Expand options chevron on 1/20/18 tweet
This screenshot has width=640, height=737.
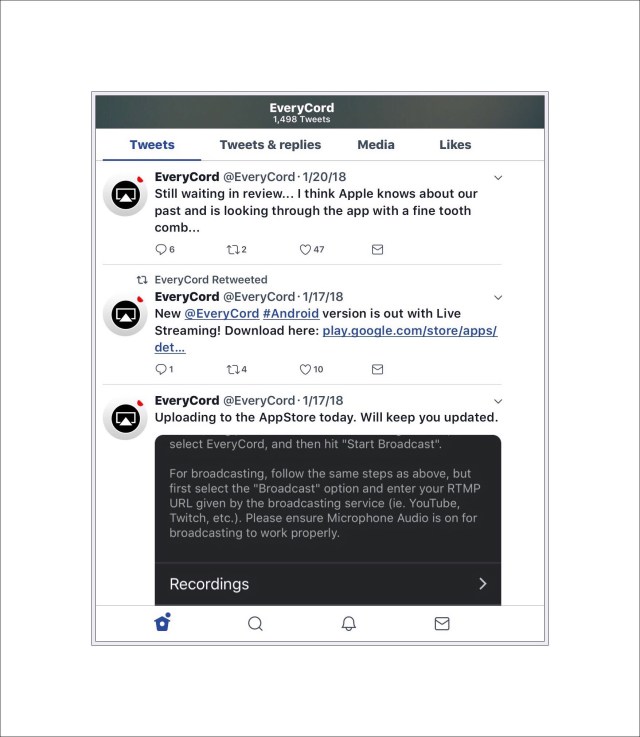pos(498,178)
